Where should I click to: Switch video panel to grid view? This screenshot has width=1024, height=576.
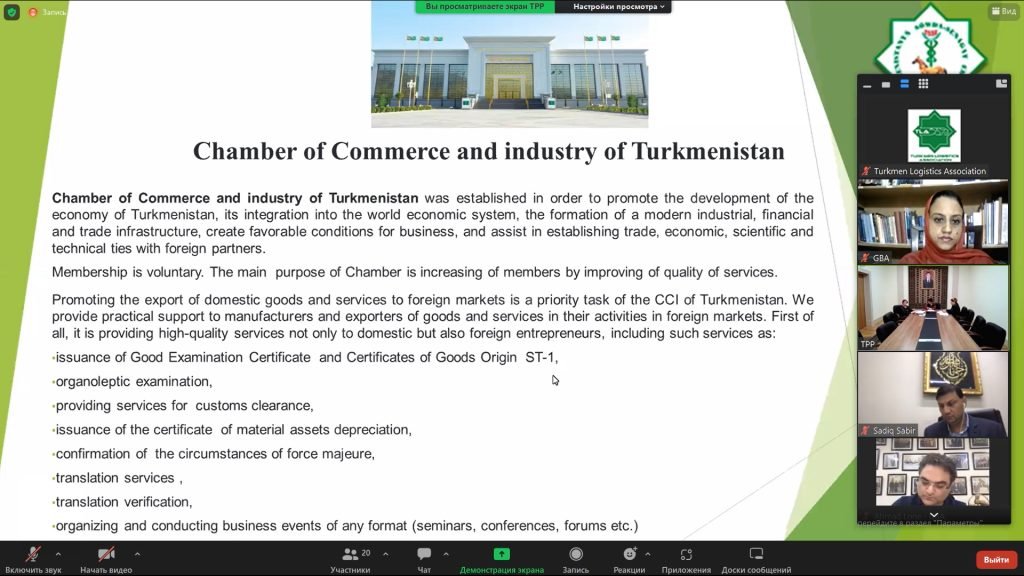coord(923,84)
